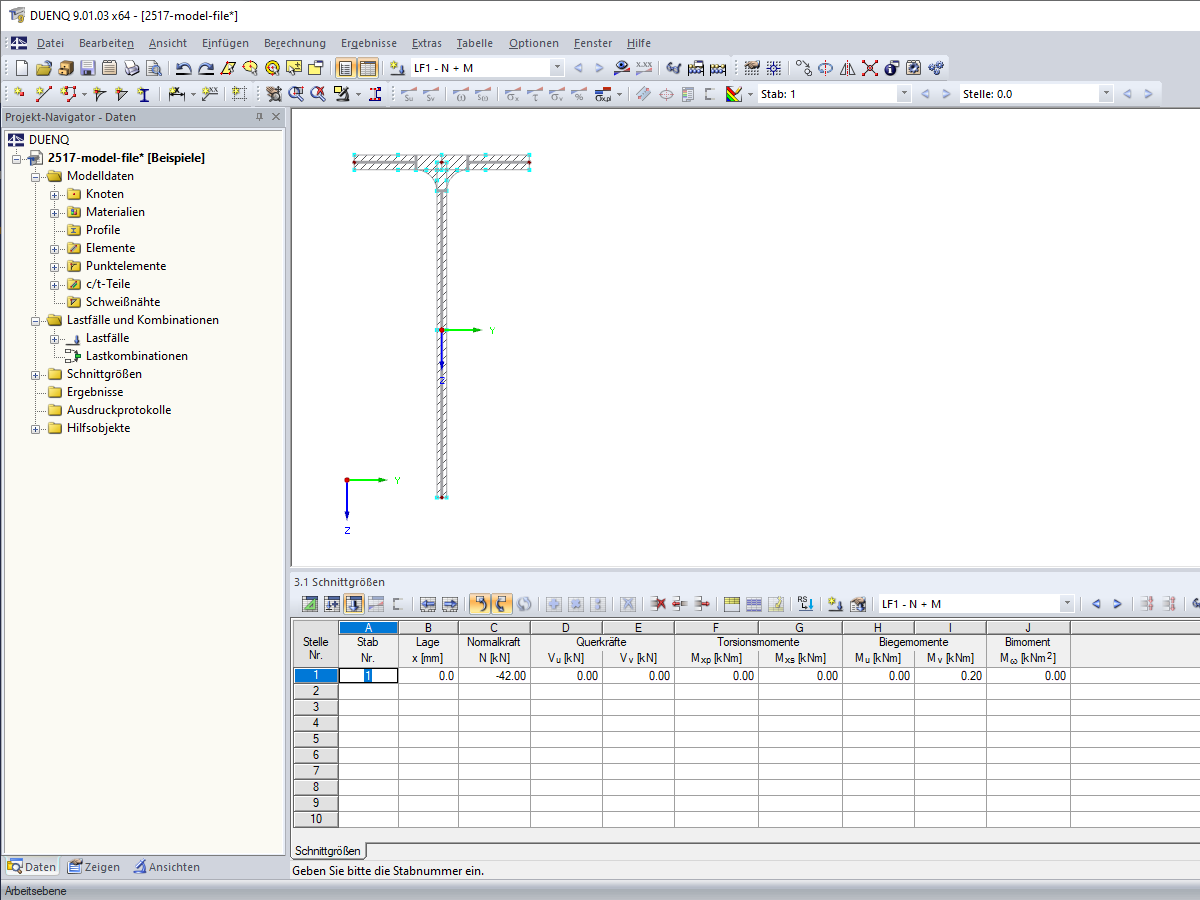The image size is (1200, 900).
Task: Click the Save diskette icon
Action: [88, 68]
